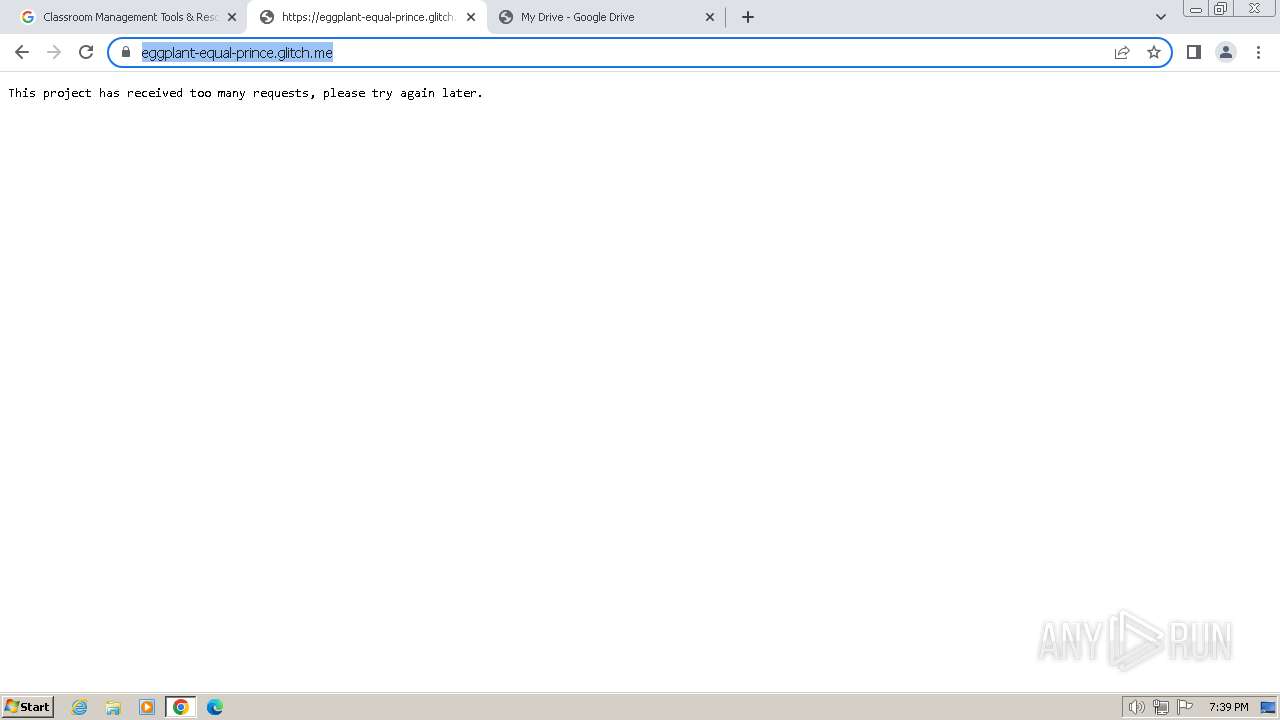Expand the tab search dropdown arrow
Viewport: 1280px width, 720px height.
click(1161, 17)
